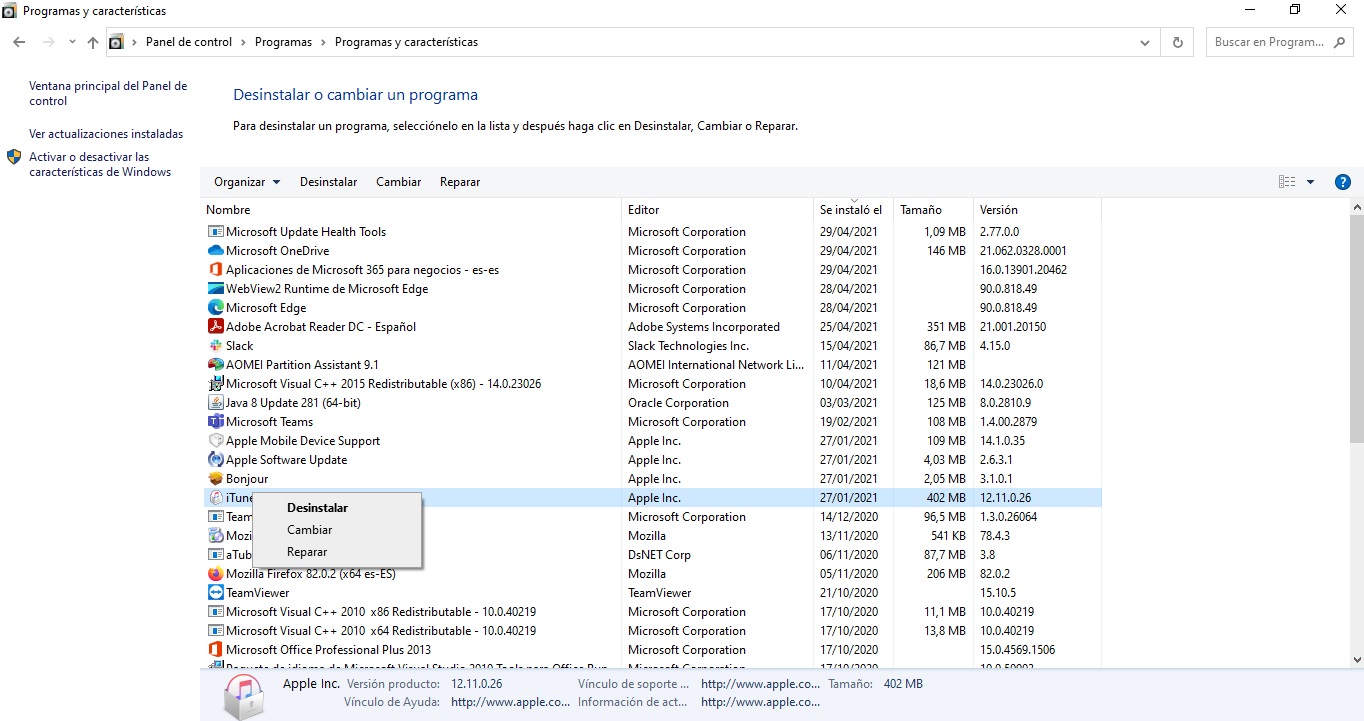The image size is (1364, 721).
Task: Click the Java 8 Update 281 icon
Action: tap(215, 403)
